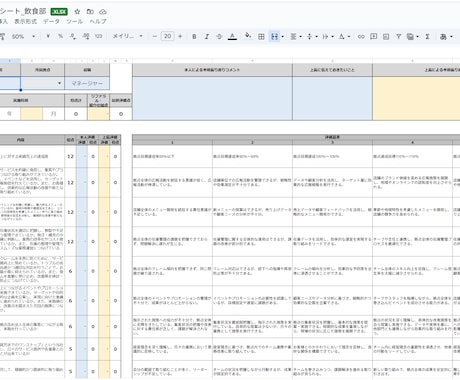The height and width of the screenshot is (380, 460).
Task: Insert a chart
Action: (386, 36)
